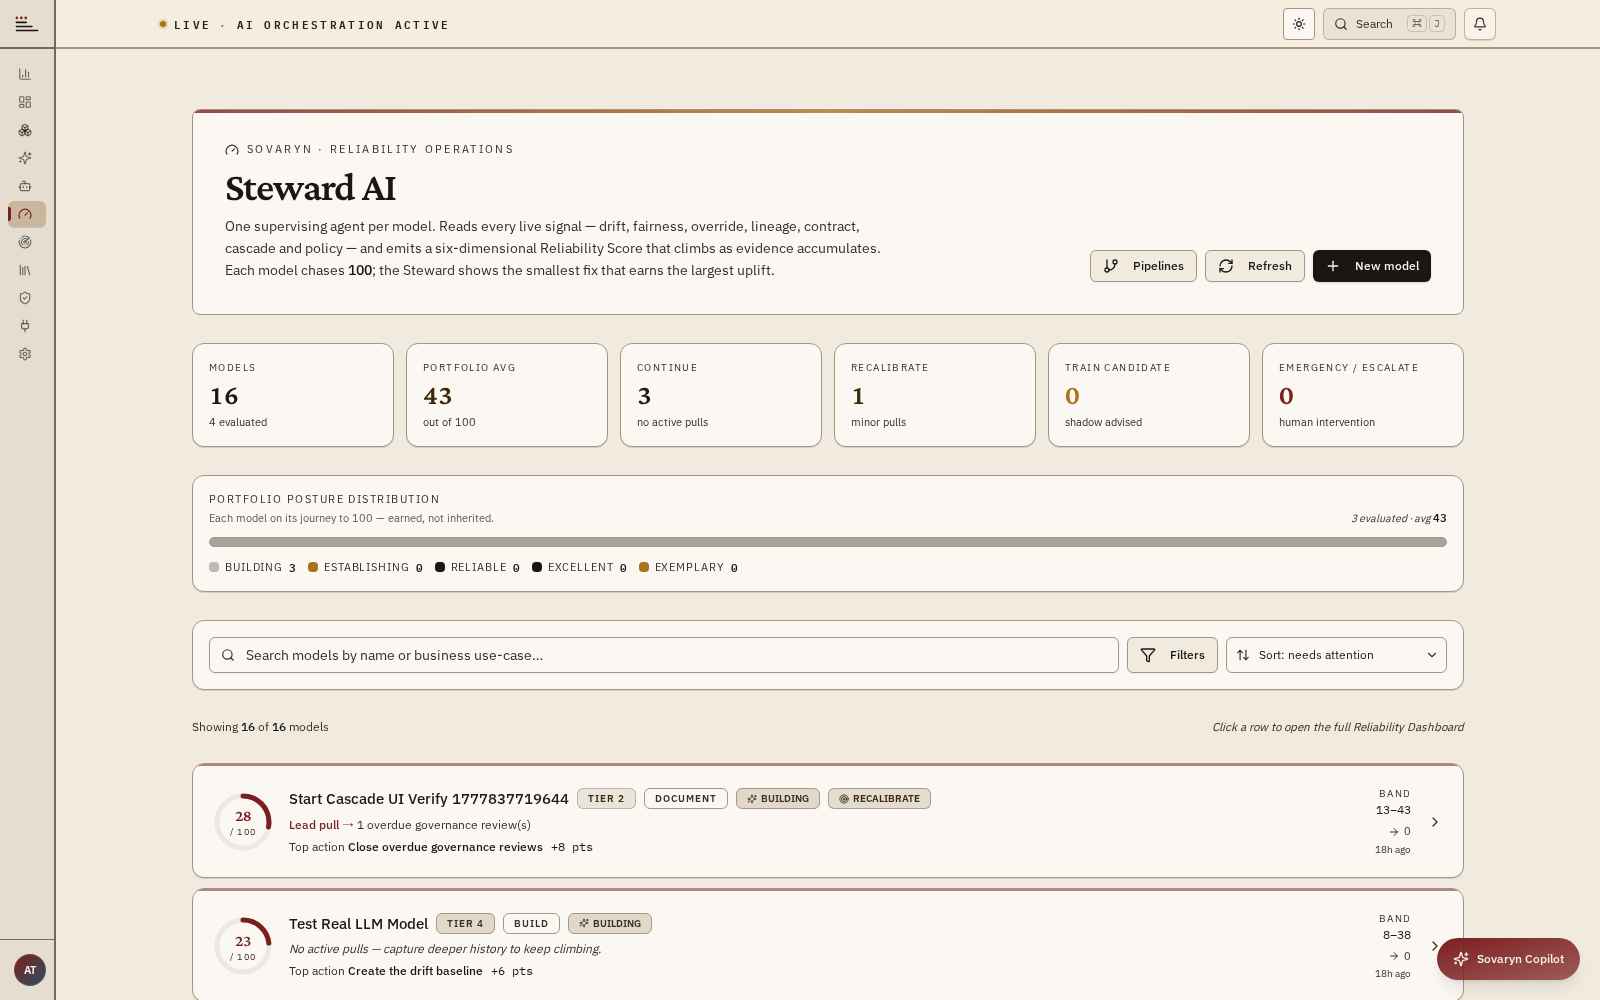Open the Filters button
Image resolution: width=1600 pixels, height=1000 pixels.
point(1172,655)
